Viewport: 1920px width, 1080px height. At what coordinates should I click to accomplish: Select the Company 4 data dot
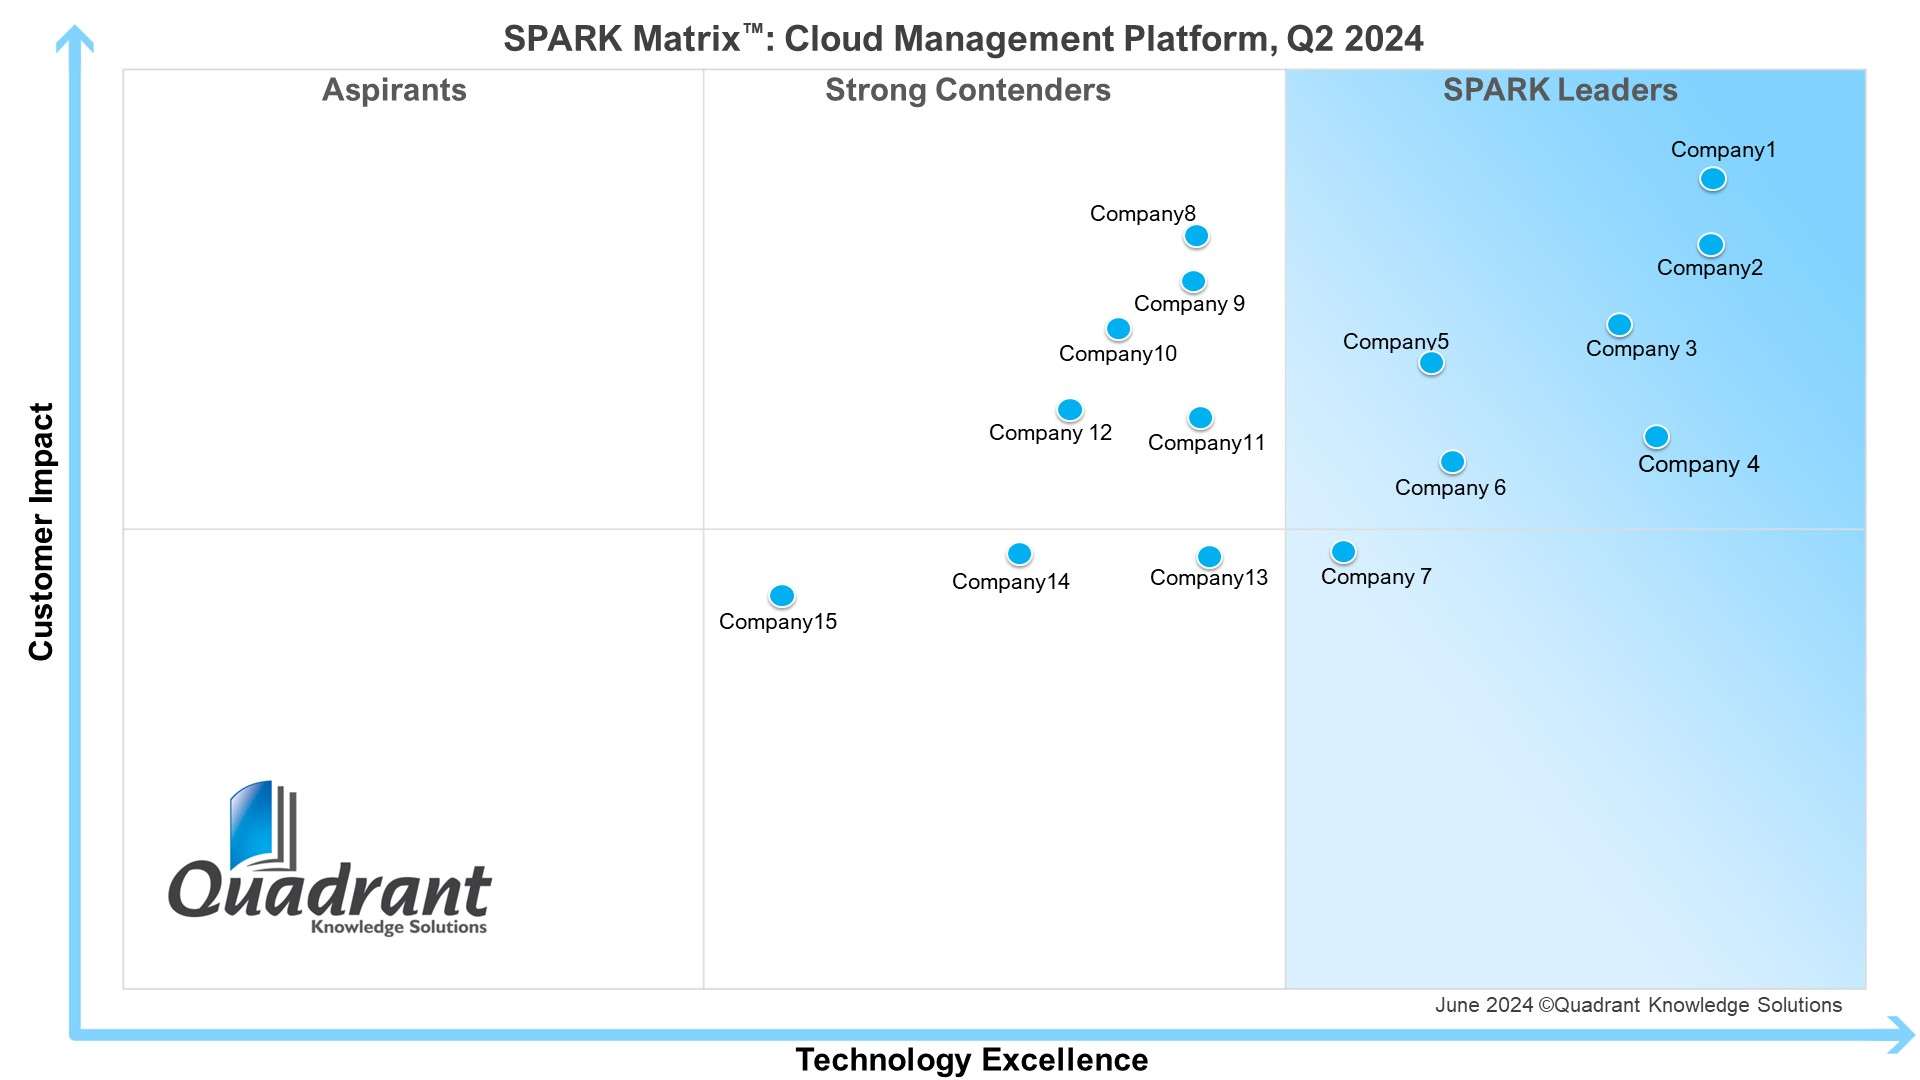click(1656, 437)
